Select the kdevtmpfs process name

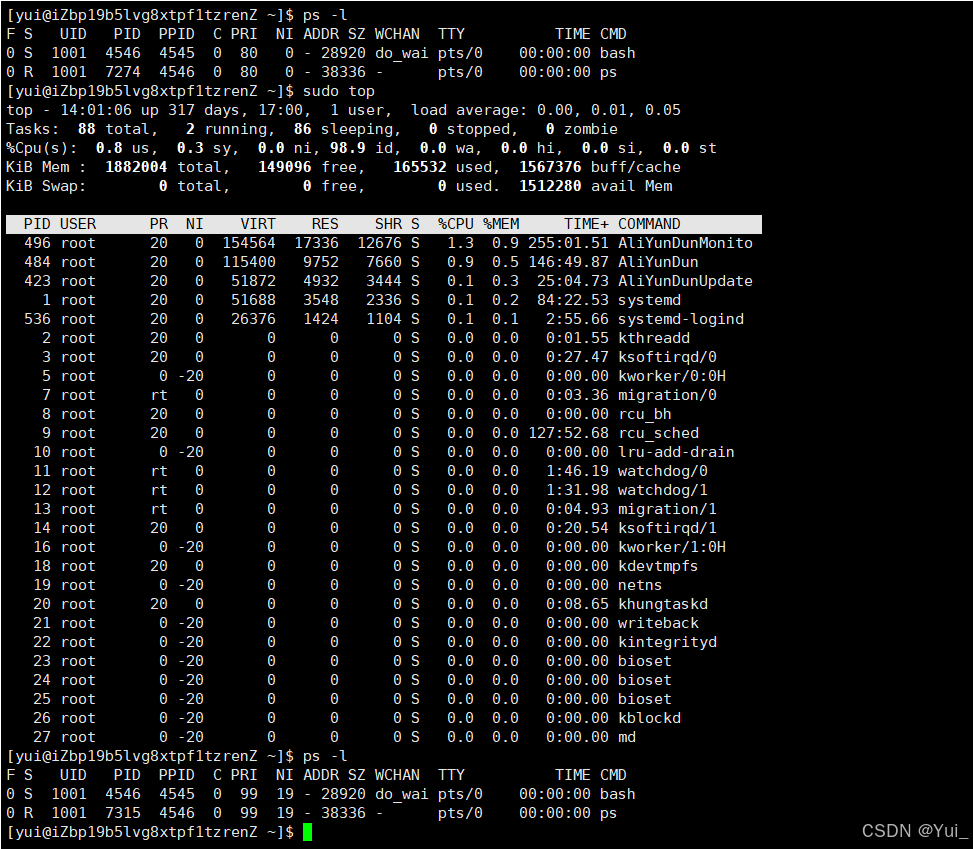658,567
